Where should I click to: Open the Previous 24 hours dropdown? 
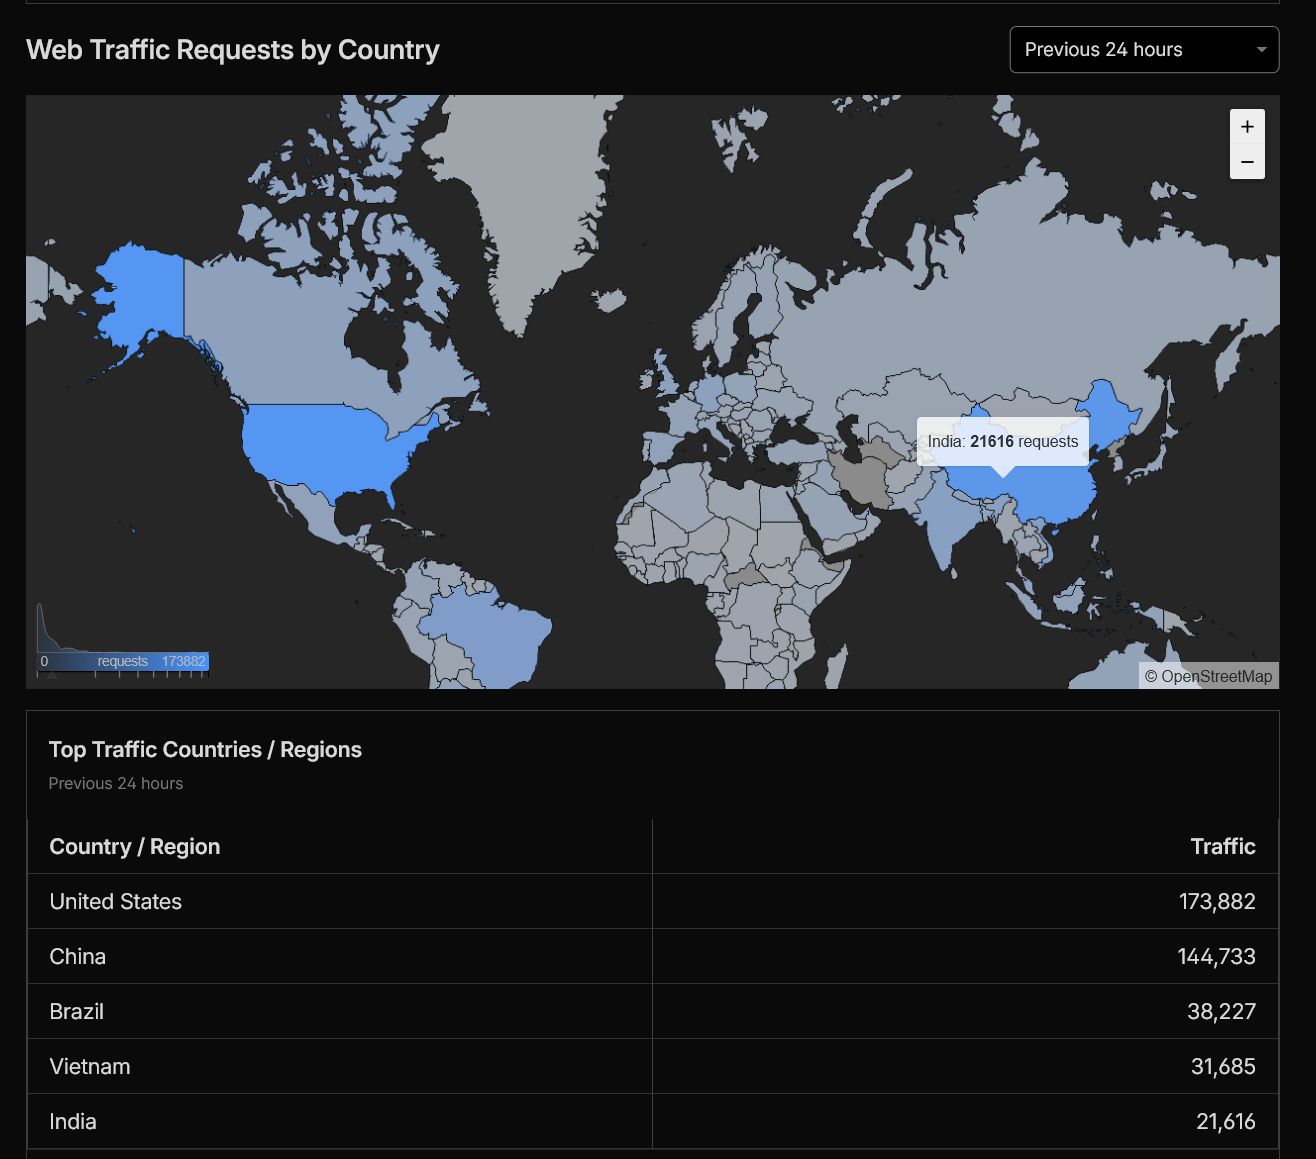[1144, 50]
